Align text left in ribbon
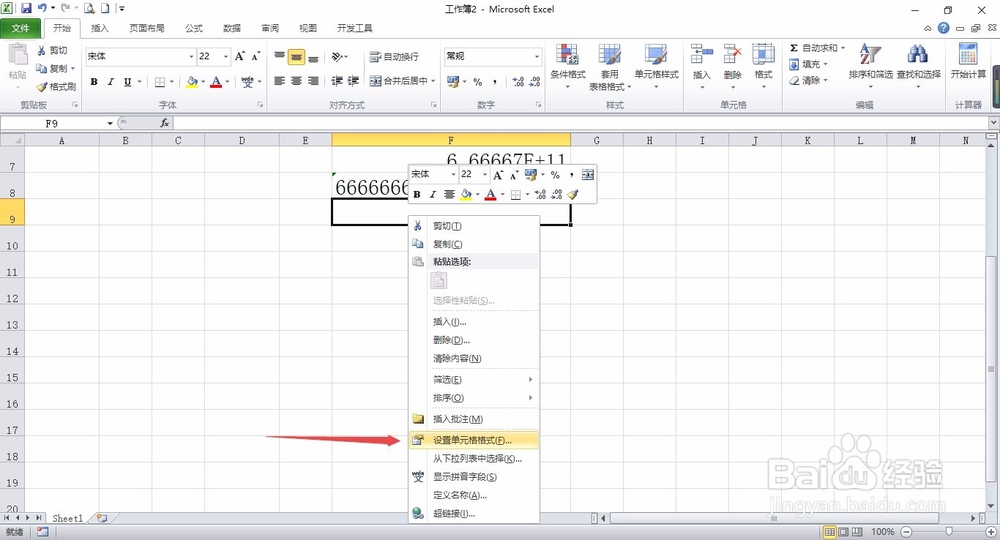1000x540 pixels. [279, 81]
